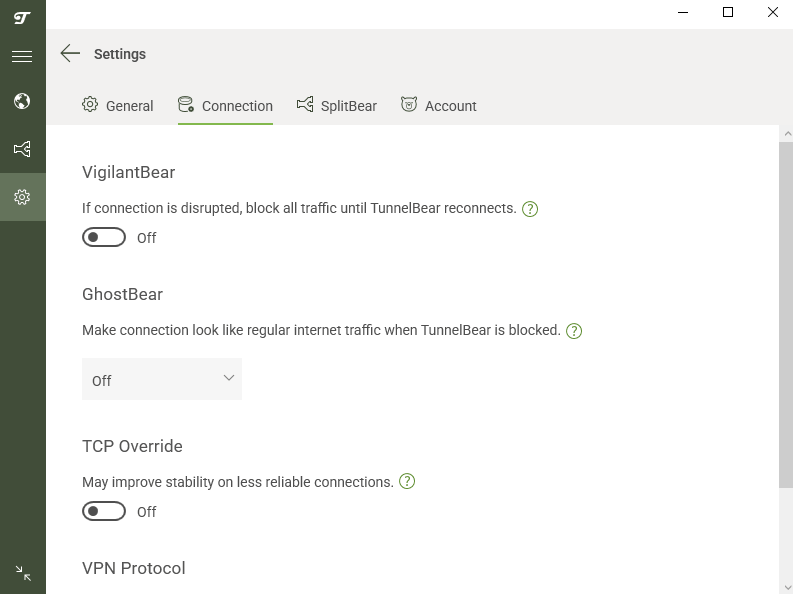Open help for VigilantBear

coord(530,209)
